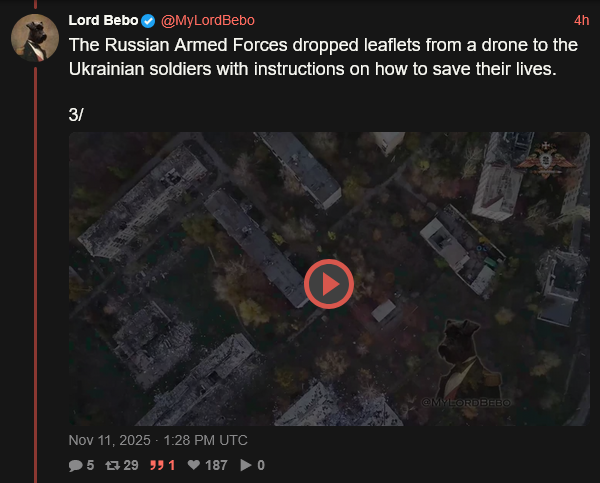Click the blue verified badge icon
Screen dimensions: 600x483
pos(148,21)
